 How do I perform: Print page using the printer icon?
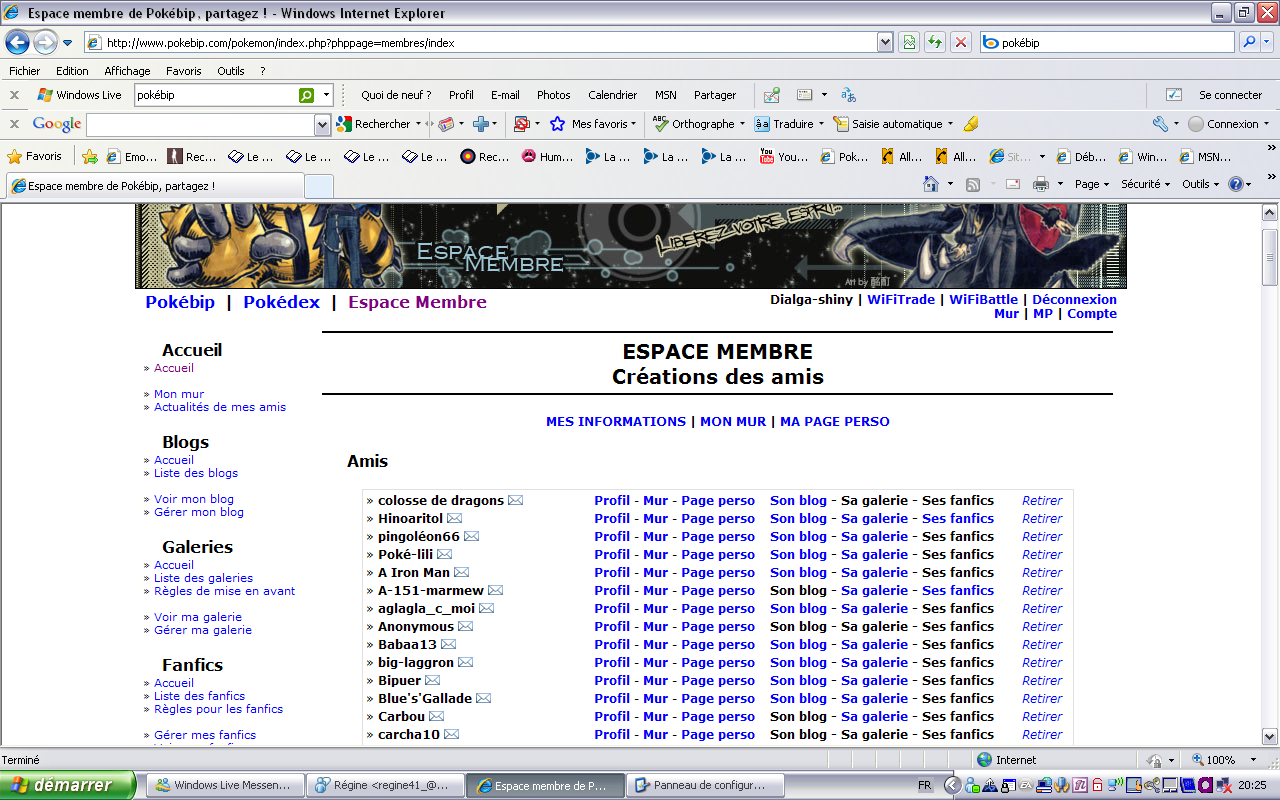click(x=1040, y=184)
